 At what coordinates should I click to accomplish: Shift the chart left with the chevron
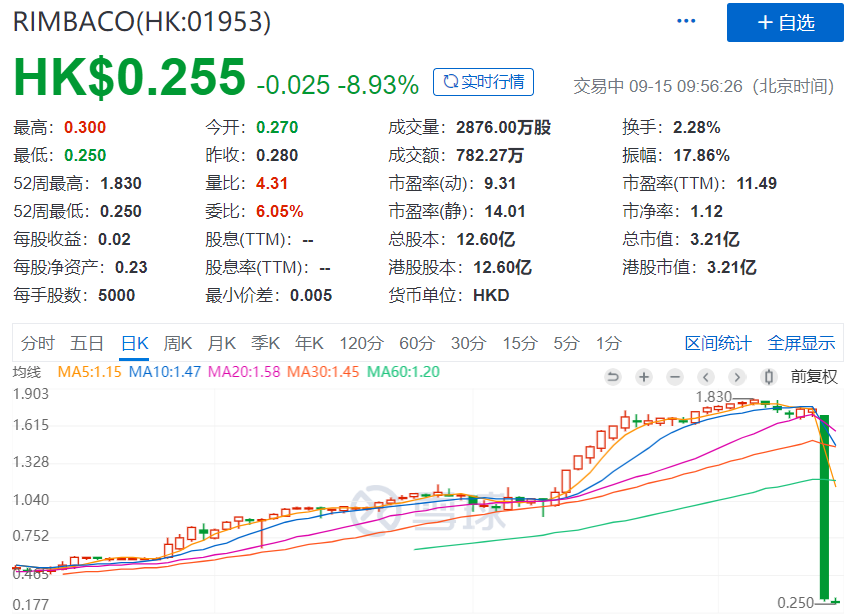click(706, 376)
